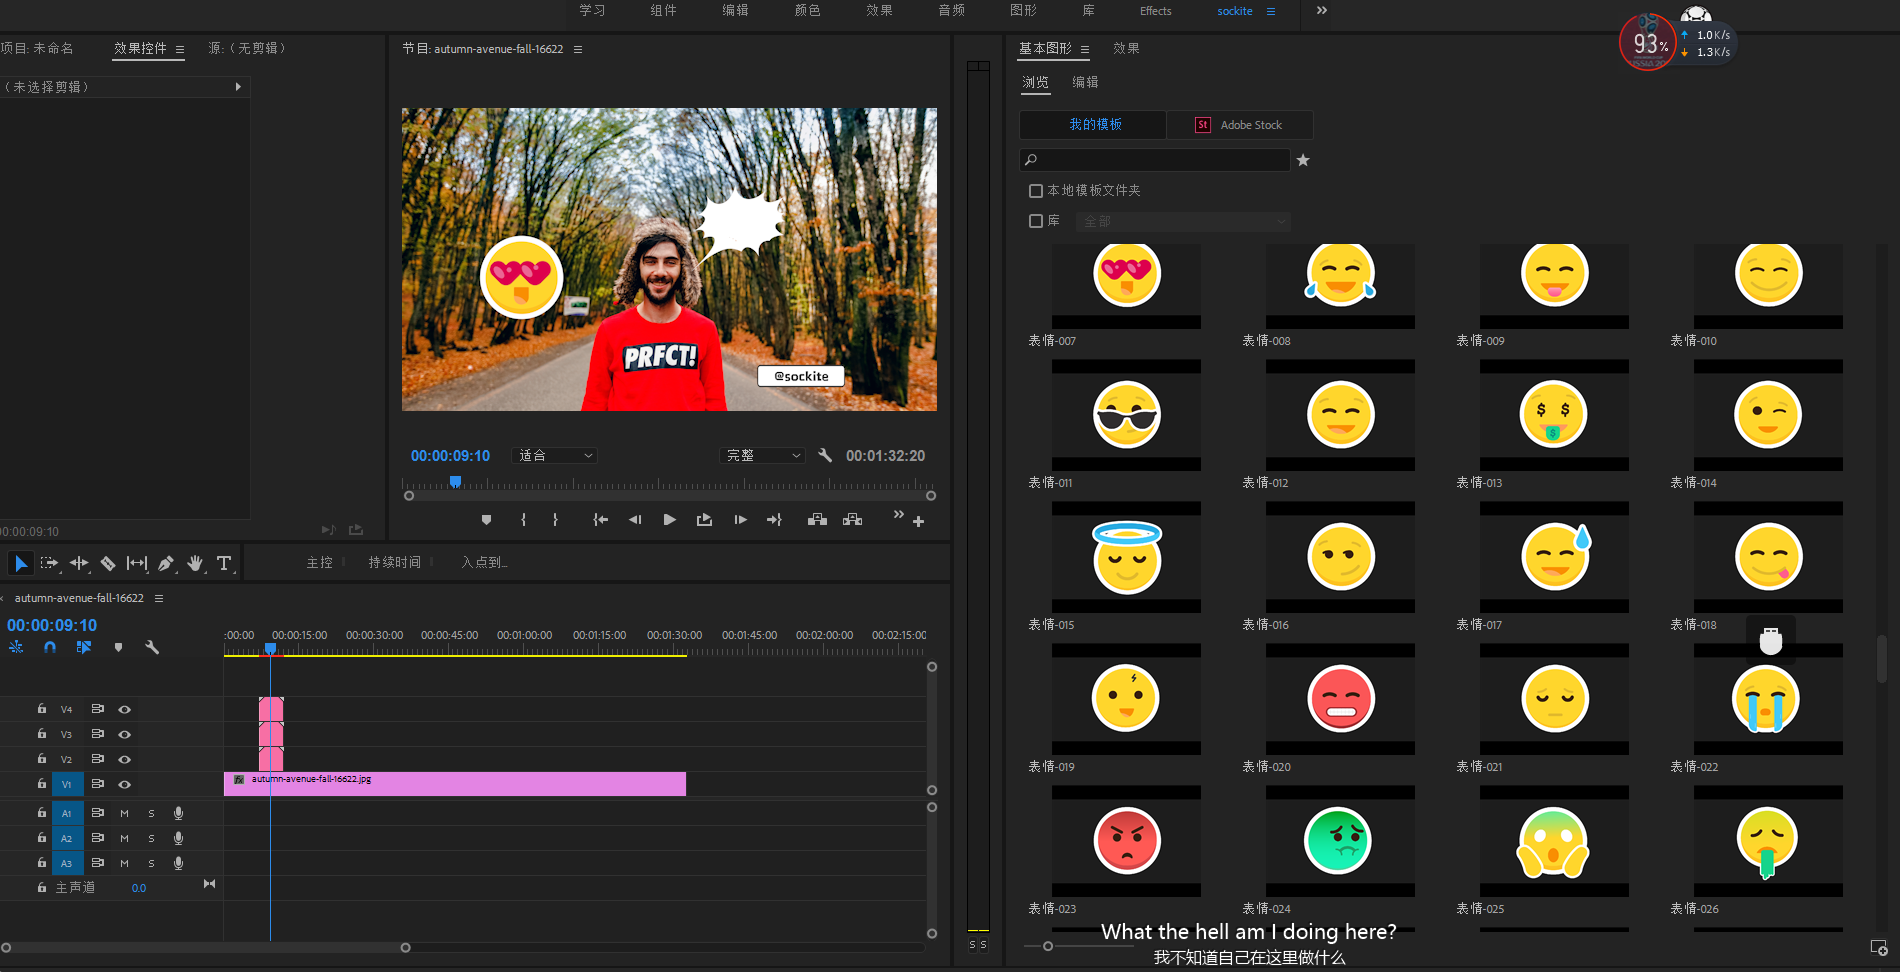This screenshot has width=1900, height=972.
Task: Hide video track V4 with eye icon
Action: point(125,709)
